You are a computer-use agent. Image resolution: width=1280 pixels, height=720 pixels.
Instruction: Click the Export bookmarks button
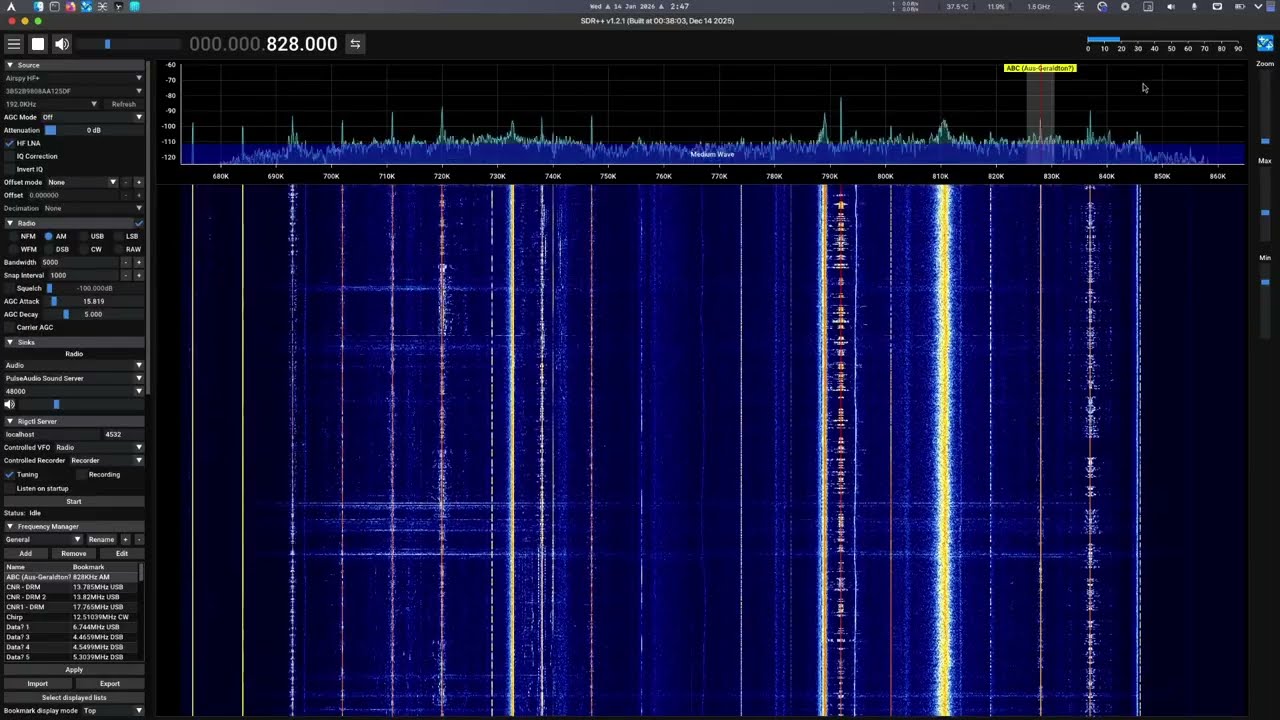(x=110, y=684)
